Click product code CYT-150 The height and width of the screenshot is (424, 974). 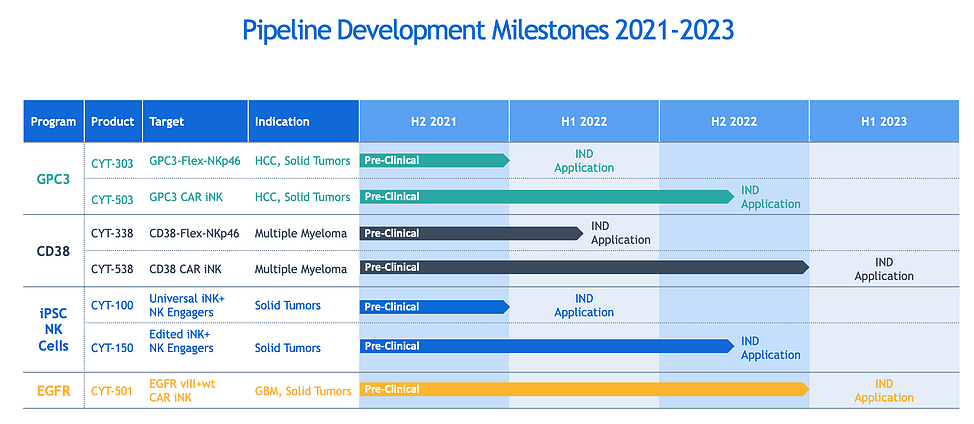click(112, 348)
